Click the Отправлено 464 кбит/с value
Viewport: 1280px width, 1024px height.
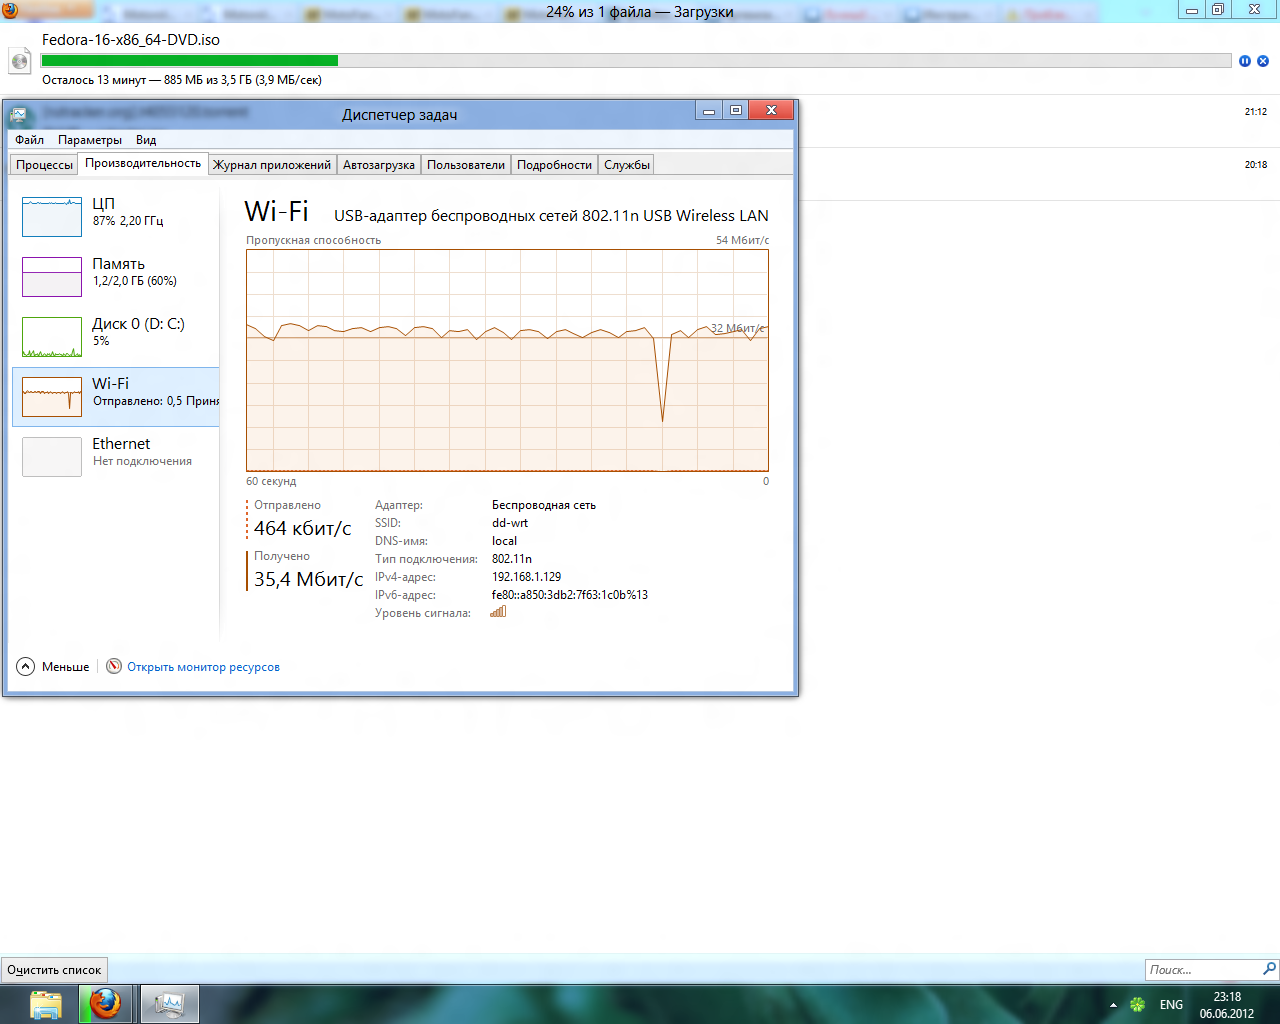point(303,528)
